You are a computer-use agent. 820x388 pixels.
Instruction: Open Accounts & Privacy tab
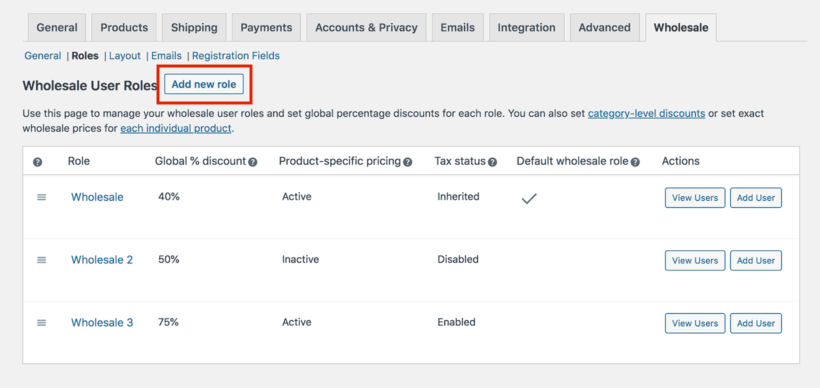coord(366,28)
